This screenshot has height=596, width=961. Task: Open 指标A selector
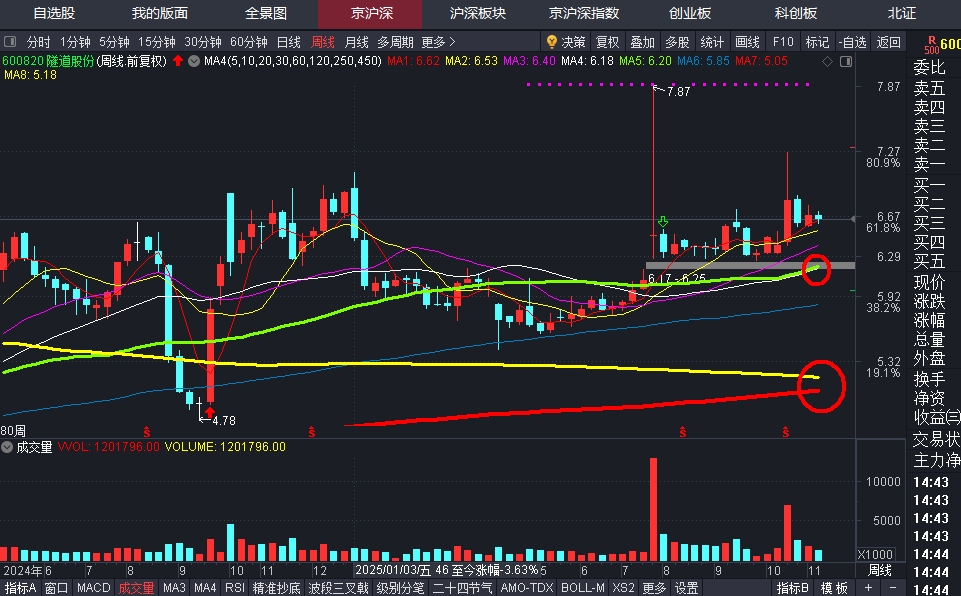21,588
